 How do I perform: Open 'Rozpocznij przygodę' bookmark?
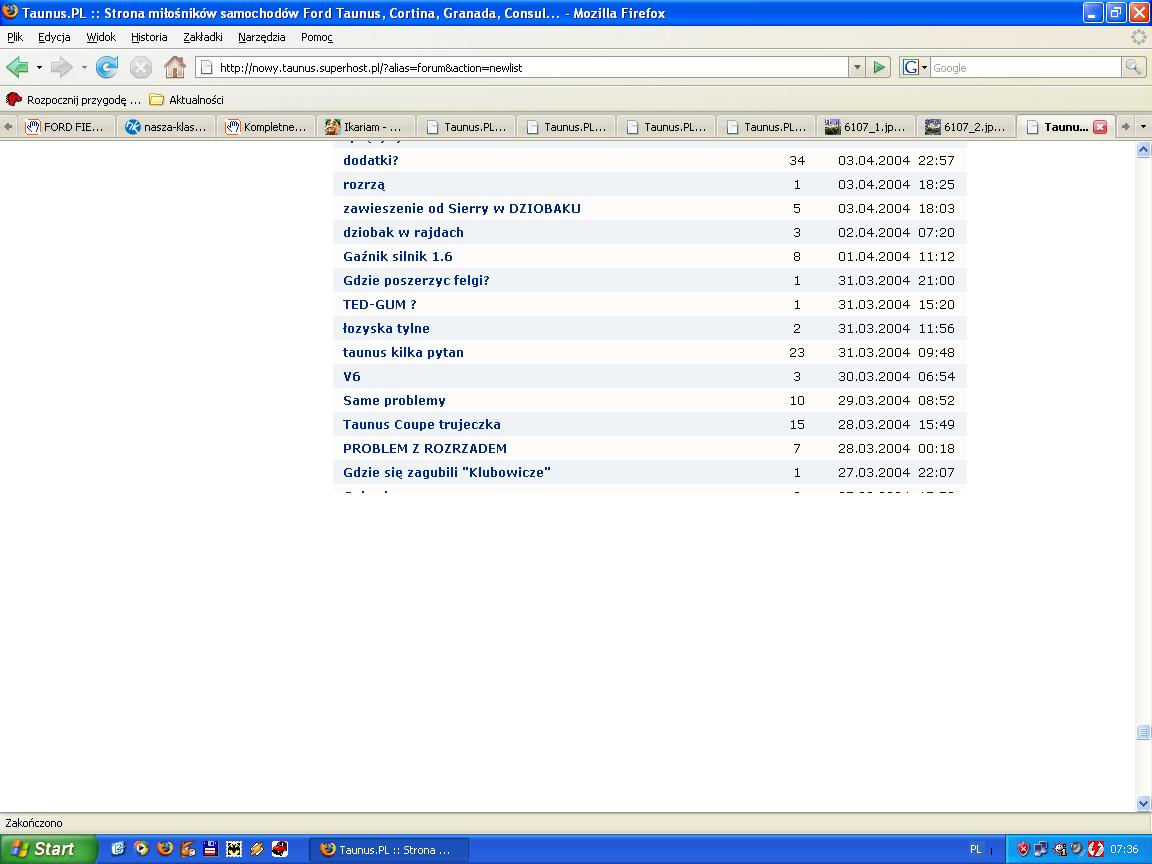[74, 100]
